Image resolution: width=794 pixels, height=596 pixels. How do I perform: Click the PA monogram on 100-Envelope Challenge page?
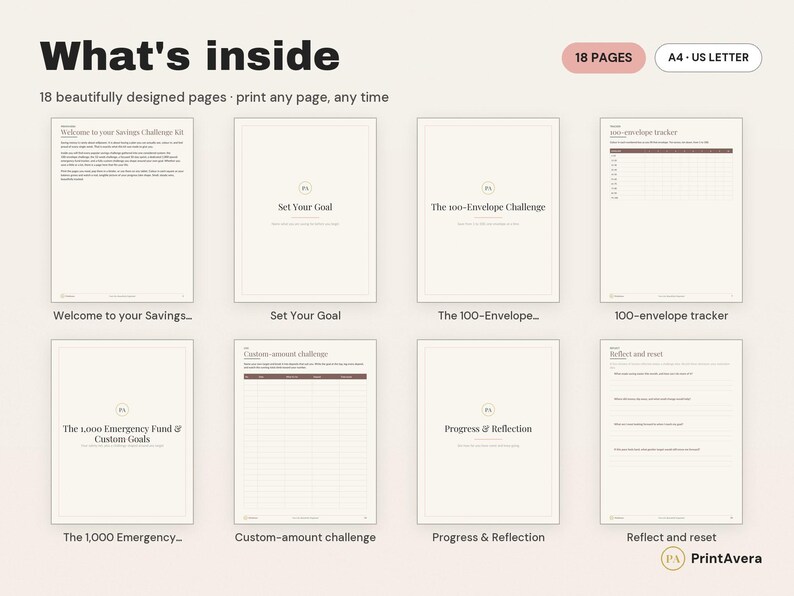coord(488,188)
